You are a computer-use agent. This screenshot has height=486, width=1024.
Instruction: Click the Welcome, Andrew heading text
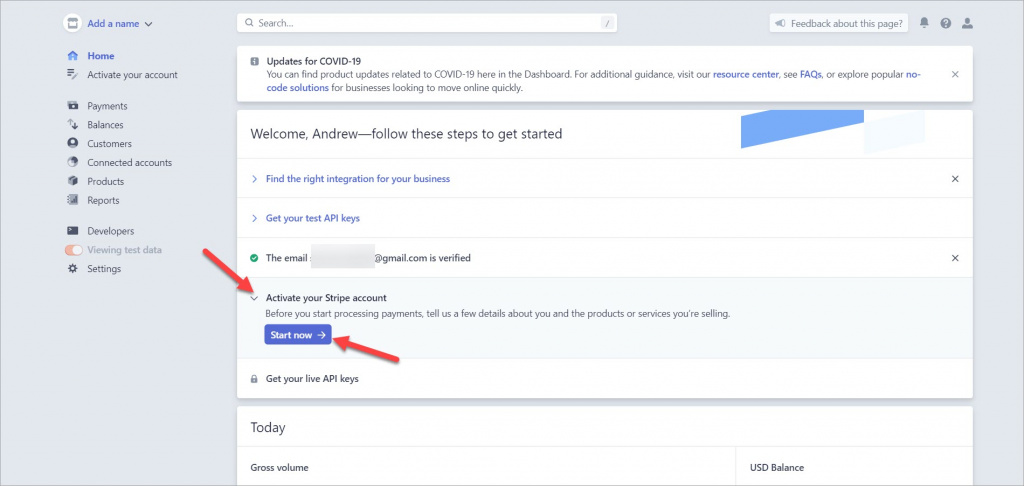coord(406,135)
